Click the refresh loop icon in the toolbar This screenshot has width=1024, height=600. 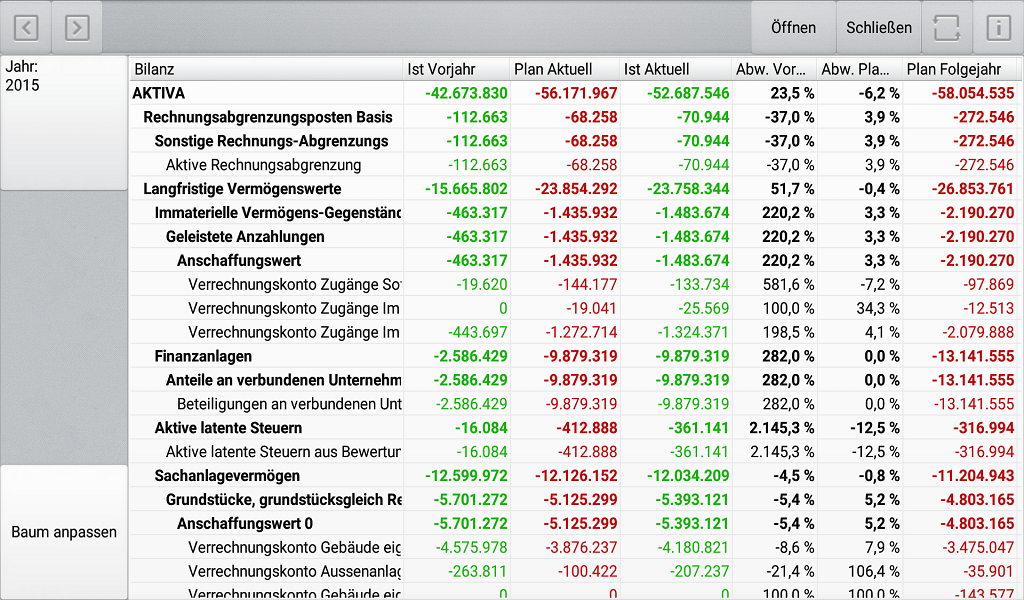pos(946,27)
